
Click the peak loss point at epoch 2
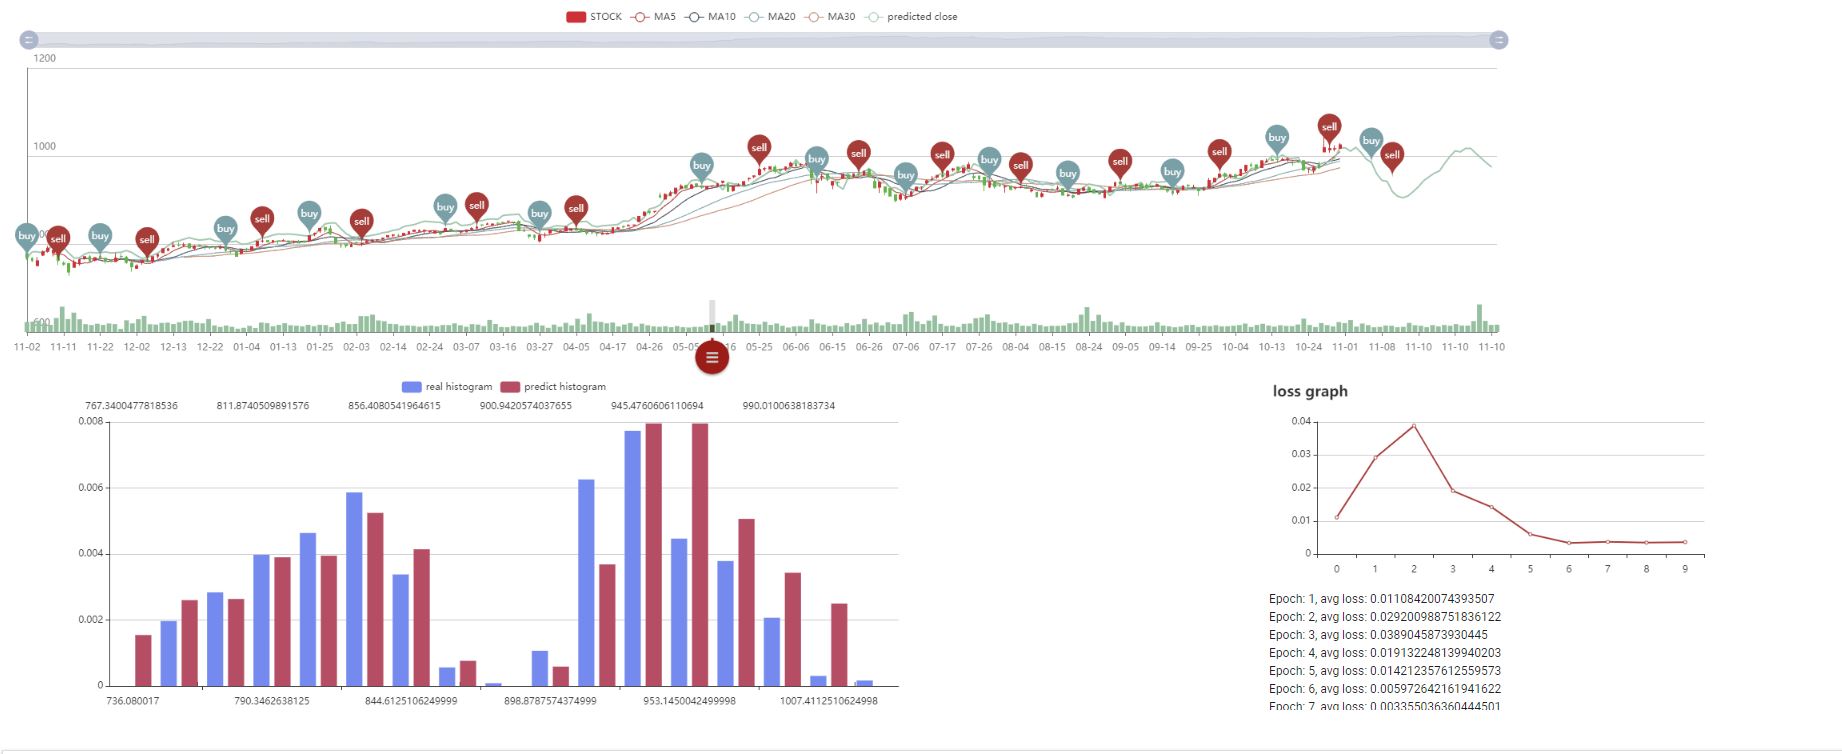[x=1414, y=426]
